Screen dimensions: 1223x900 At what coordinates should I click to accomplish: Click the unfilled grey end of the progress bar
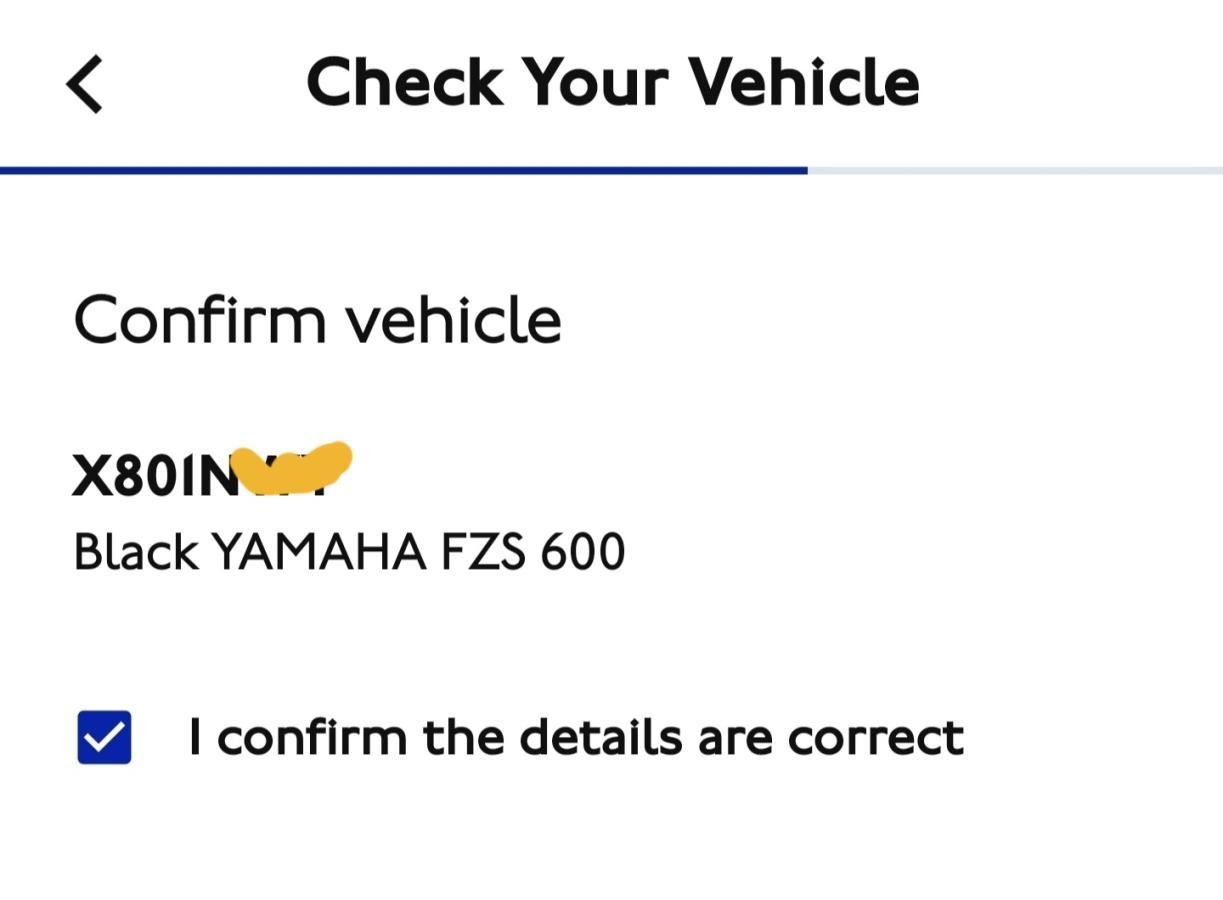1015,171
